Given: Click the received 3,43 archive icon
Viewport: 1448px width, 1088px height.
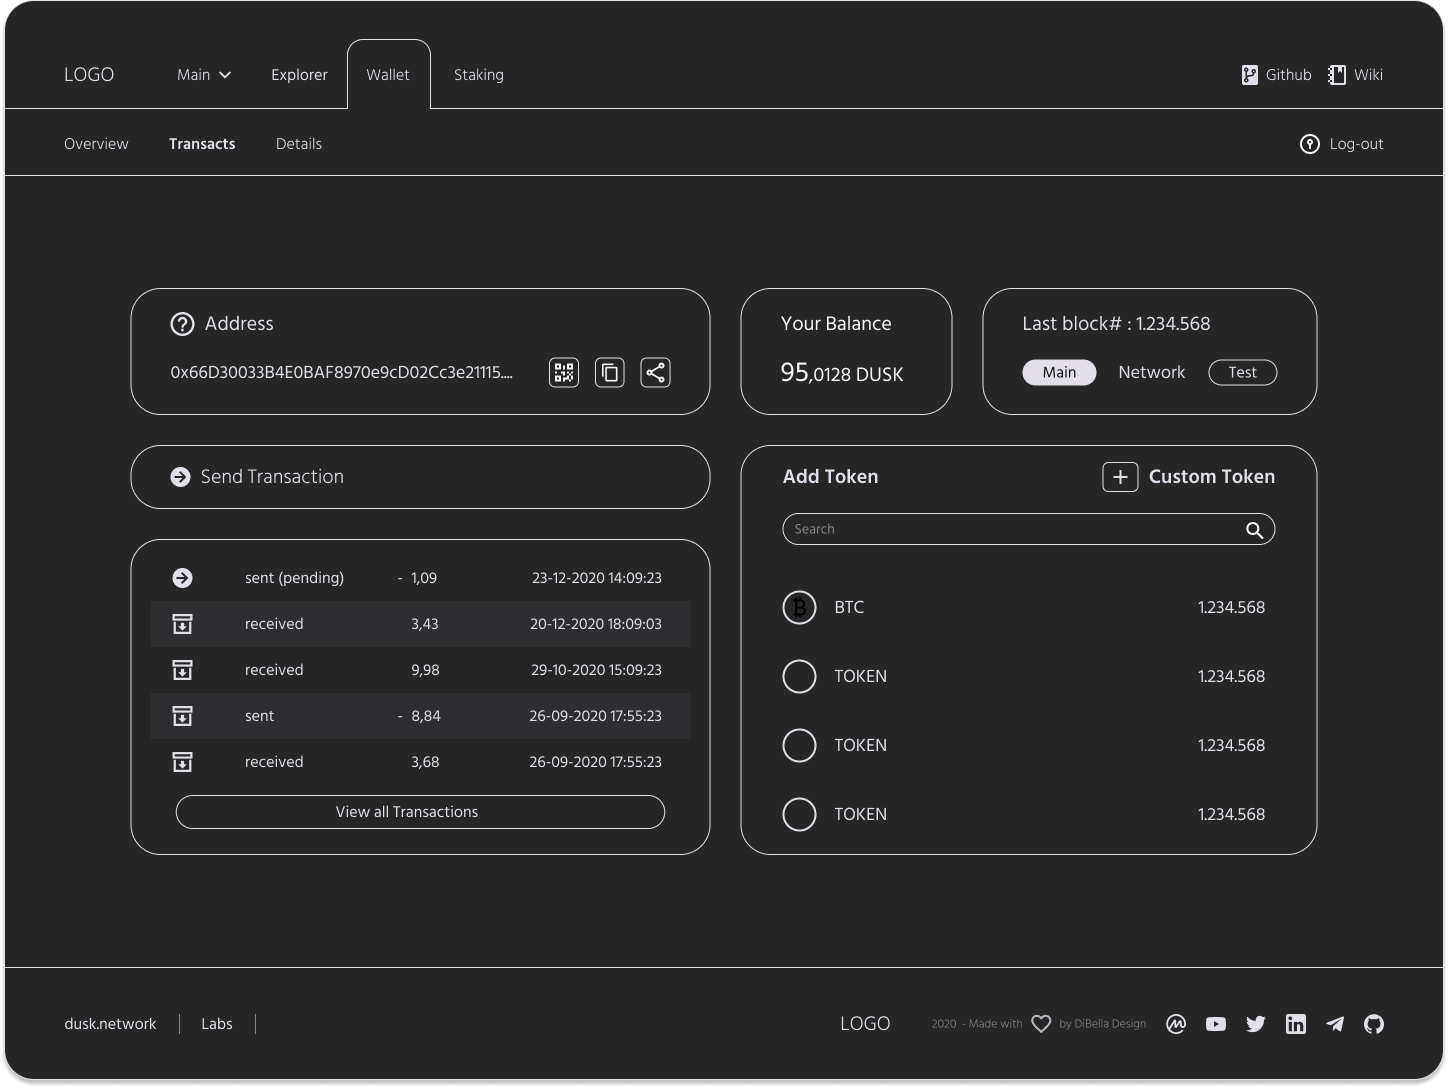Looking at the screenshot, I should [182, 624].
